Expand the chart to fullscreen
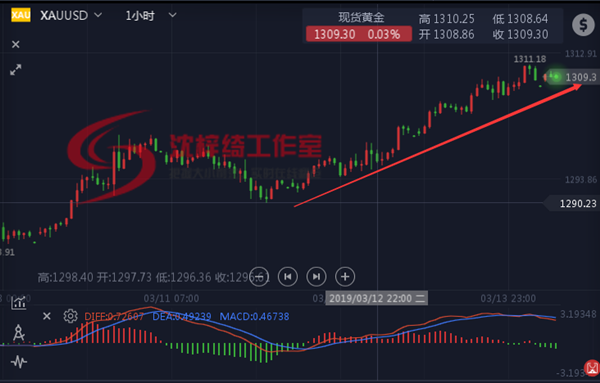The height and width of the screenshot is (383, 600). pos(16,70)
